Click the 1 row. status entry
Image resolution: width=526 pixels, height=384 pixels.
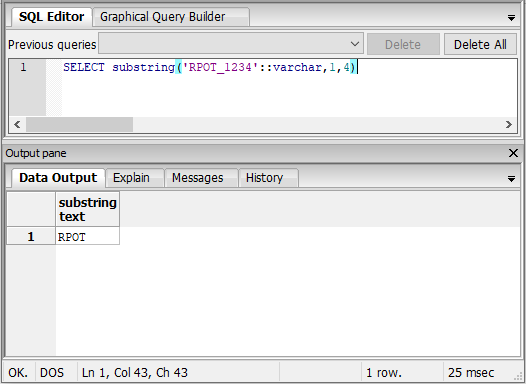pos(384,373)
